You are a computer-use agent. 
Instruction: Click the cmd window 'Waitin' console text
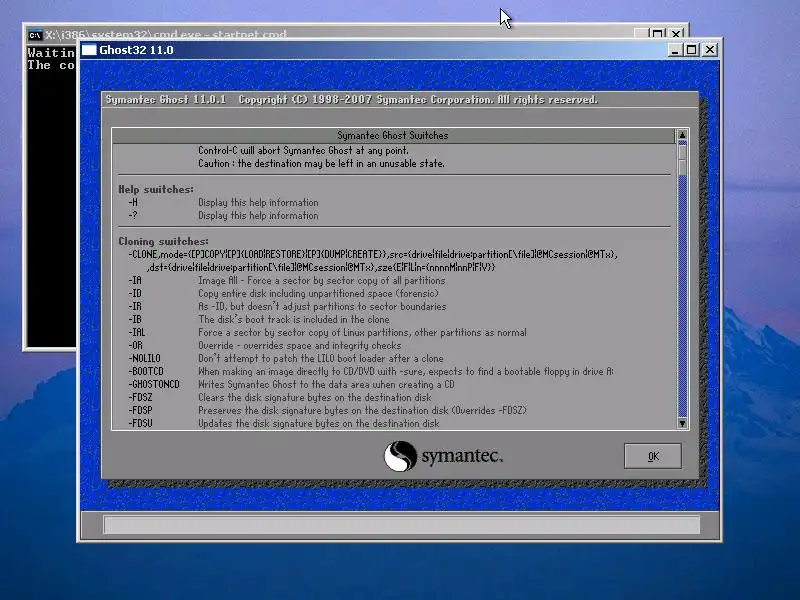(51, 53)
